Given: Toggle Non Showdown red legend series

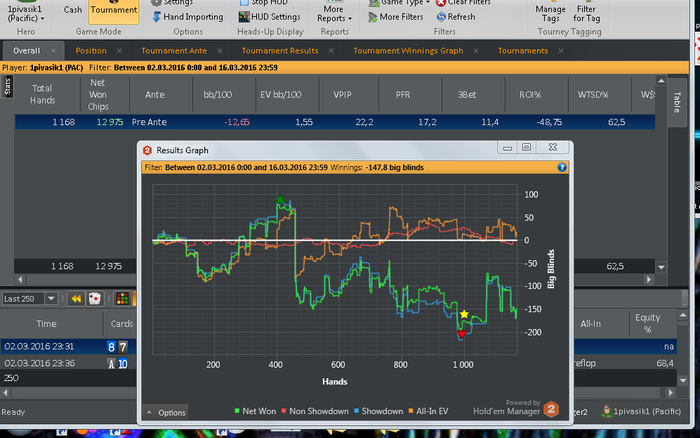Looking at the screenshot, I should 315,411.
